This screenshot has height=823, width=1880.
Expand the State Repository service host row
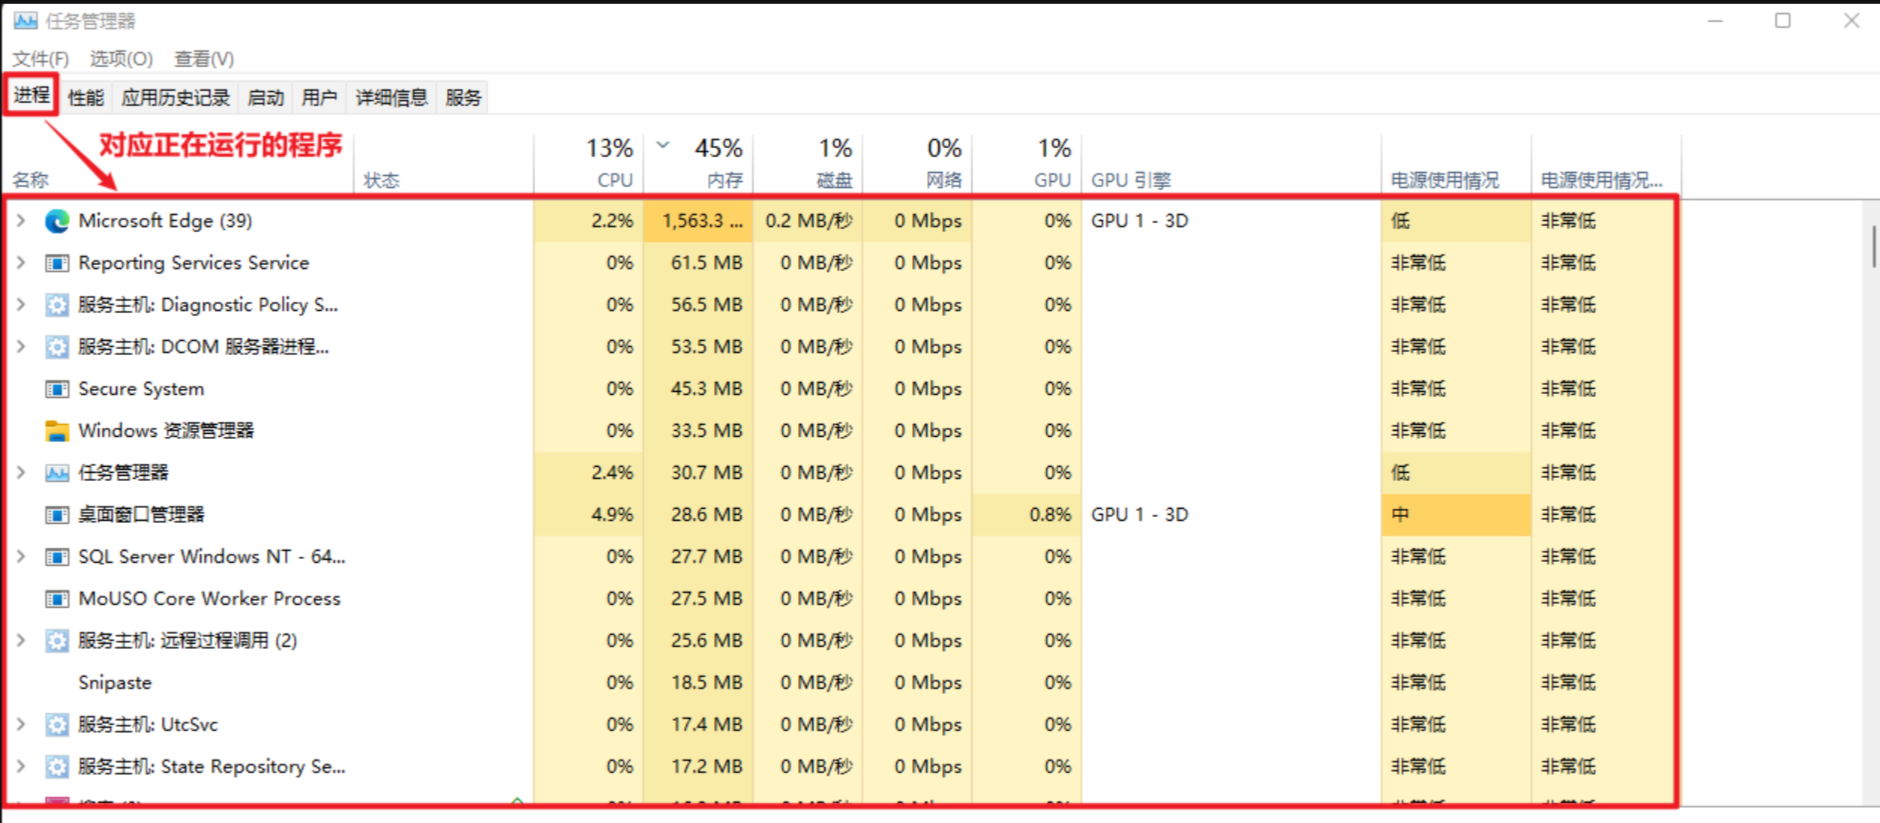(x=21, y=766)
